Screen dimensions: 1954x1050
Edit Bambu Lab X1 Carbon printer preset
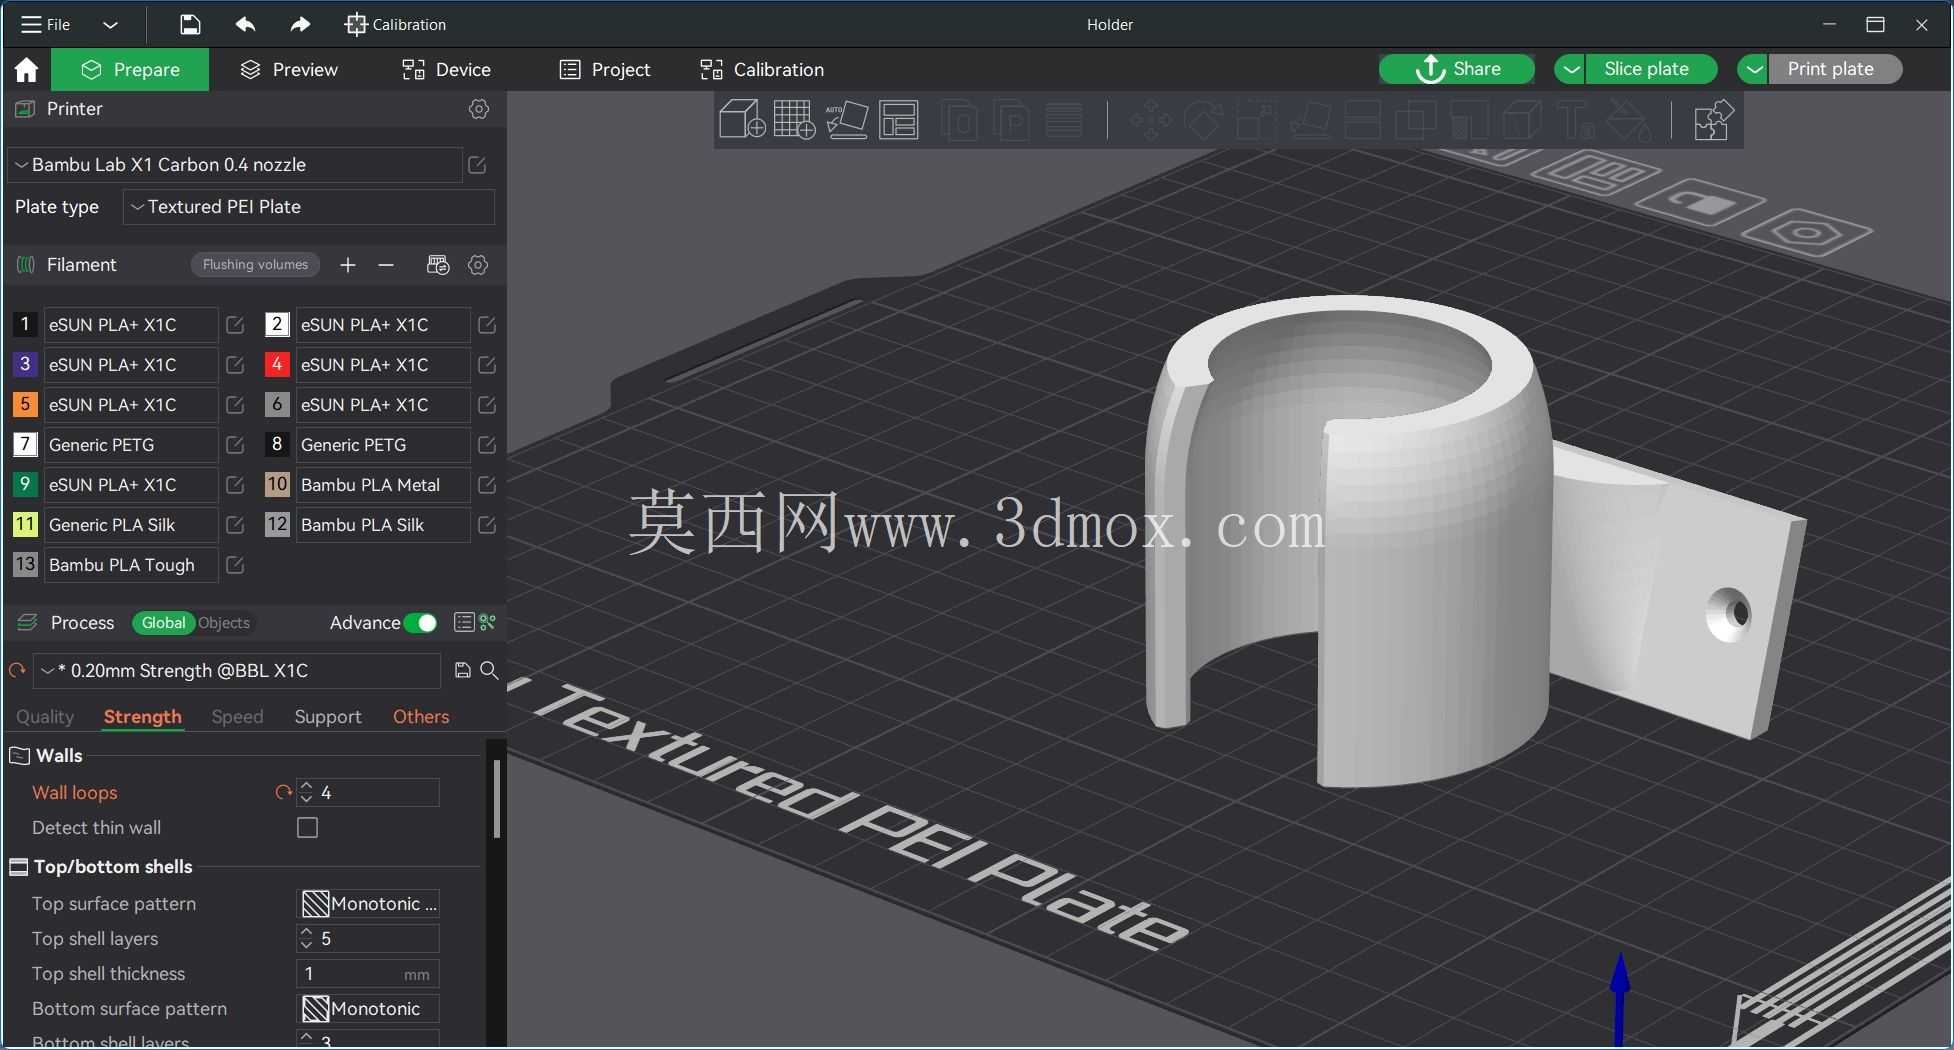coord(477,165)
